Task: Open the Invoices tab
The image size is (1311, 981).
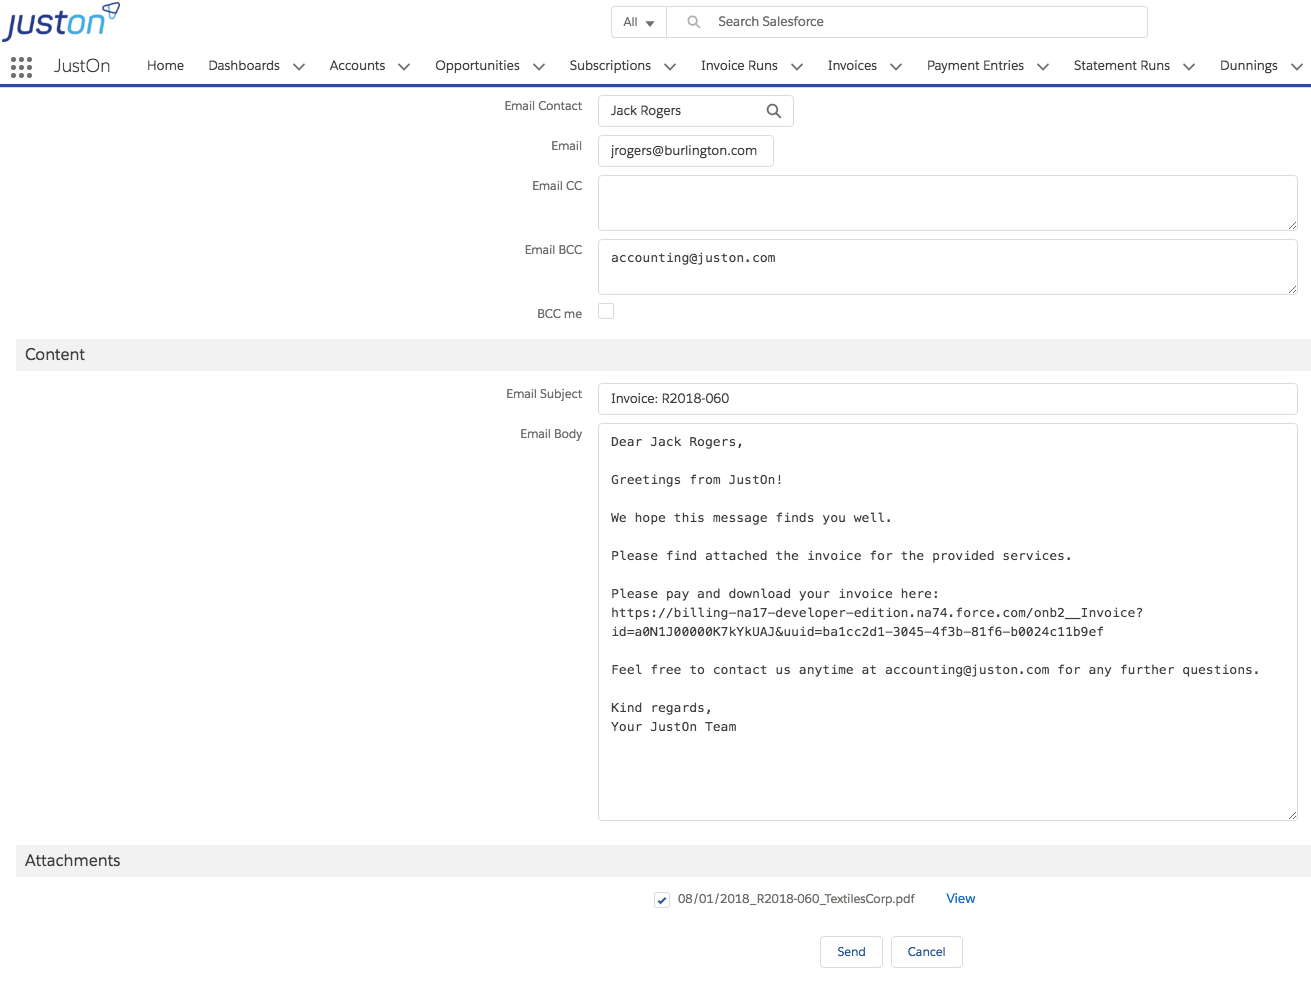Action: 852,66
